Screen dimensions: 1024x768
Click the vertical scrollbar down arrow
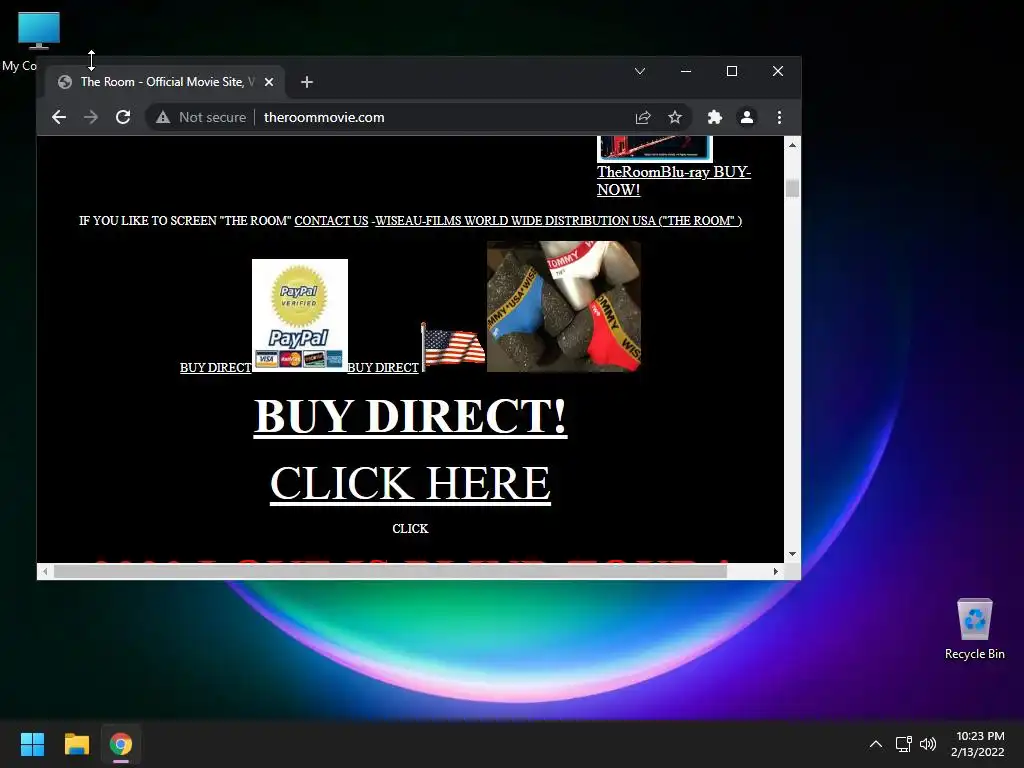tap(792, 554)
